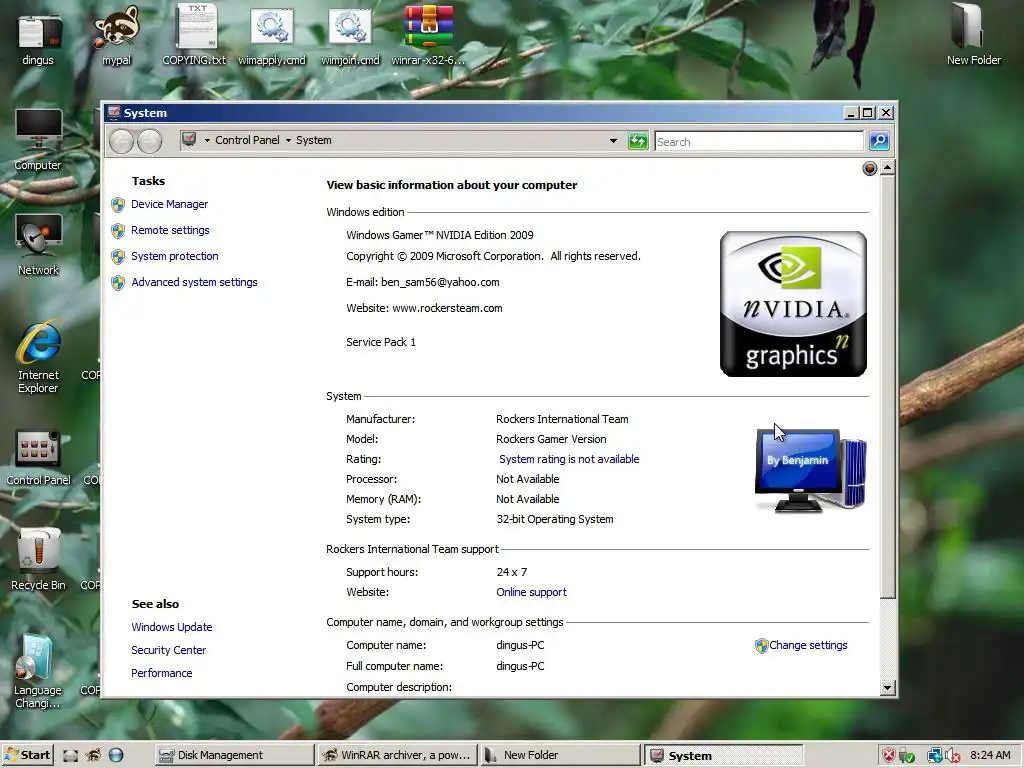Click the magnifier Search button
The width and height of the screenshot is (1024, 768).
click(x=879, y=141)
